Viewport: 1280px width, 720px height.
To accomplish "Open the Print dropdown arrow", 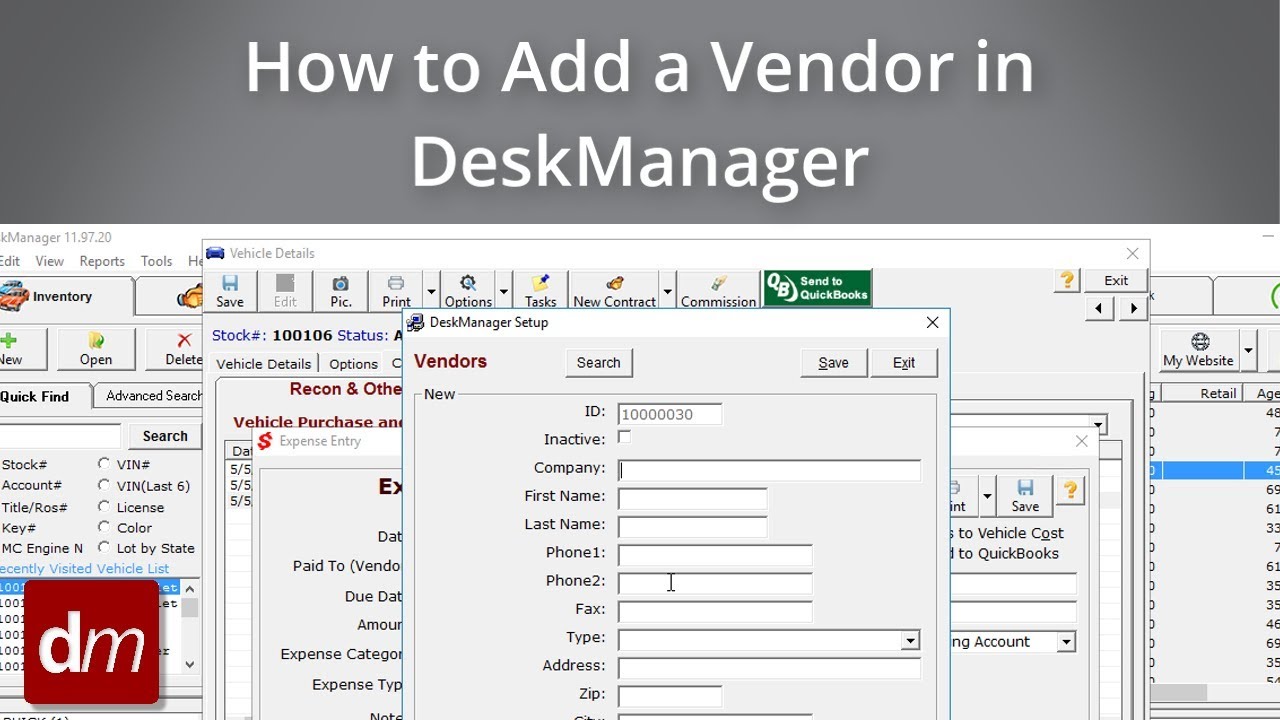I will point(431,292).
